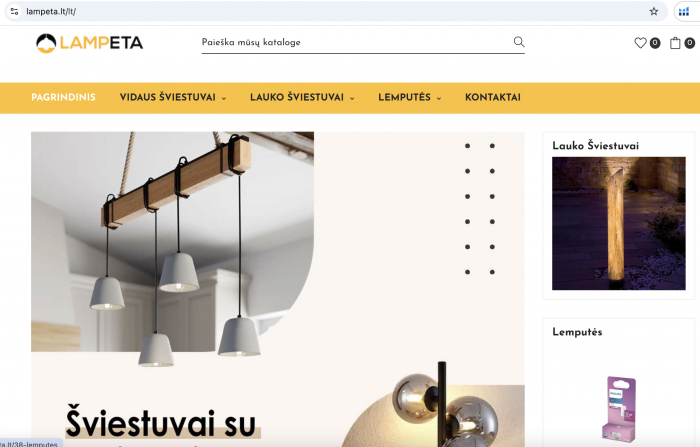Image resolution: width=700 pixels, height=447 pixels.
Task: Expand the Lauko Šviestuvai dropdown menu
Action: 302,97
